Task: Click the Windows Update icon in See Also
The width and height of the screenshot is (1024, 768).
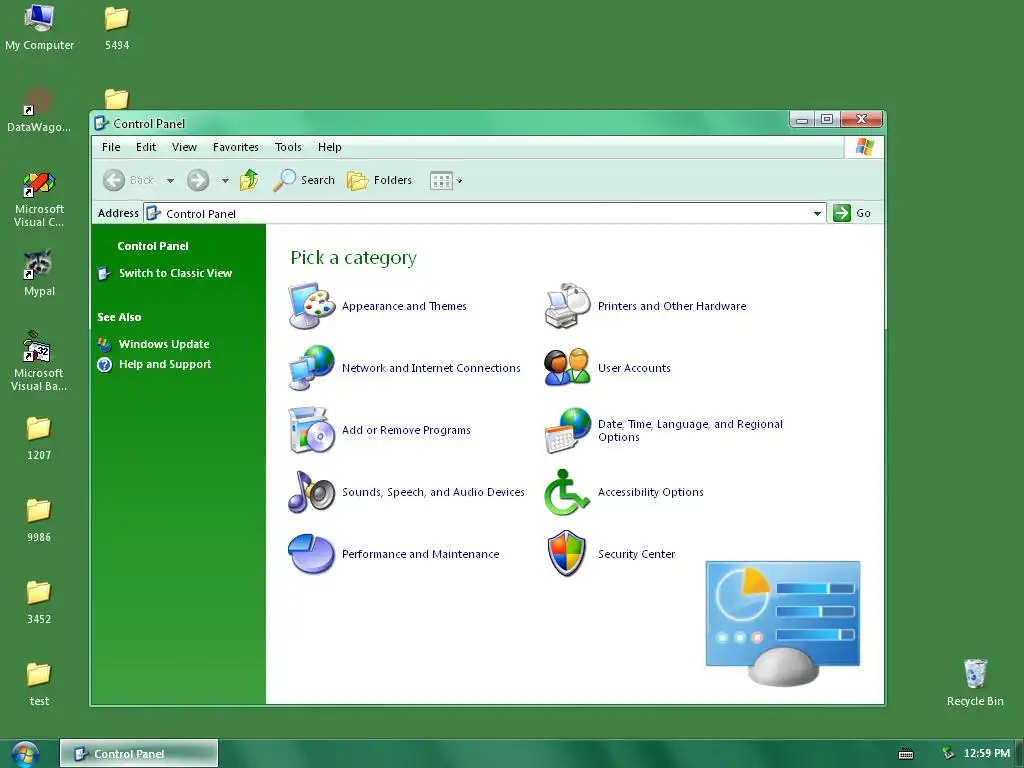Action: (x=104, y=344)
